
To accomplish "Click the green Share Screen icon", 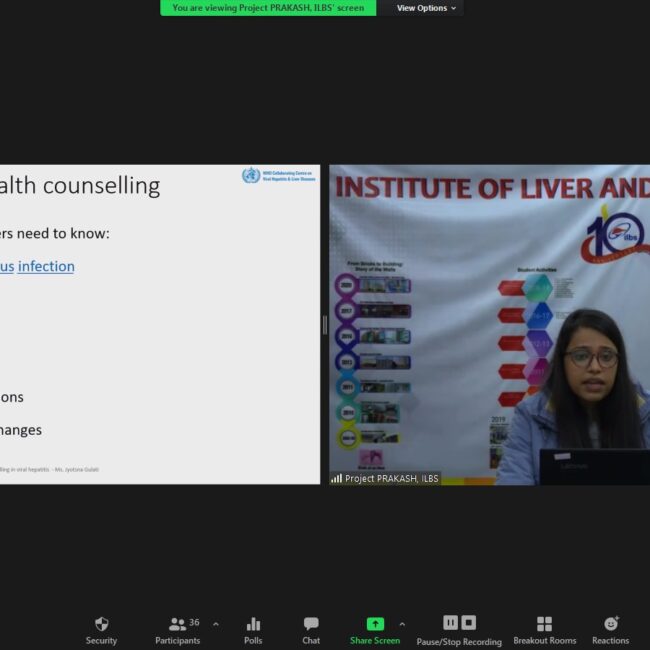I will coord(375,624).
